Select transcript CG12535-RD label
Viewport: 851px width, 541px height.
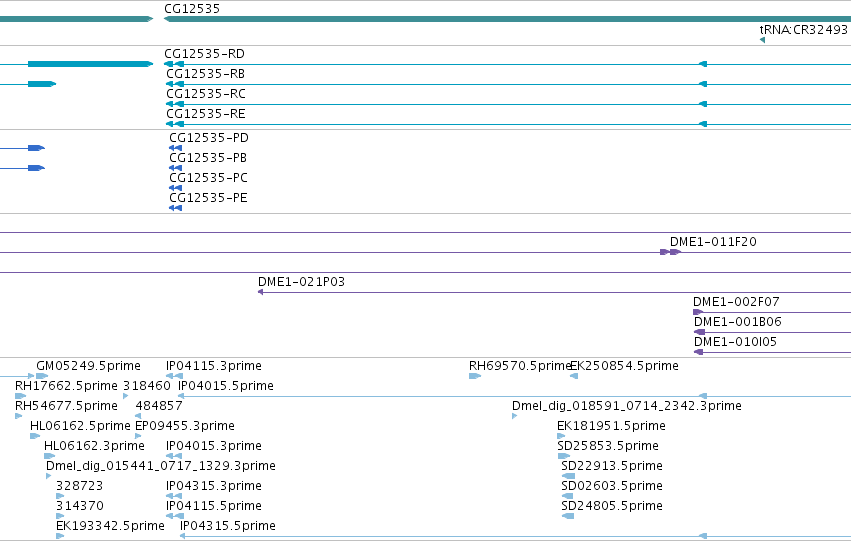click(205, 54)
